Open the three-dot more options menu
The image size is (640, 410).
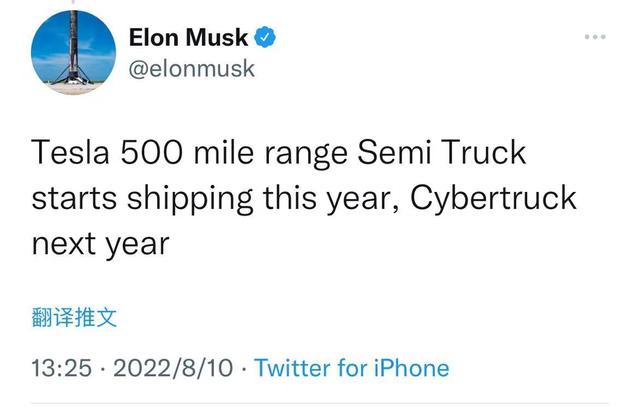[595, 37]
